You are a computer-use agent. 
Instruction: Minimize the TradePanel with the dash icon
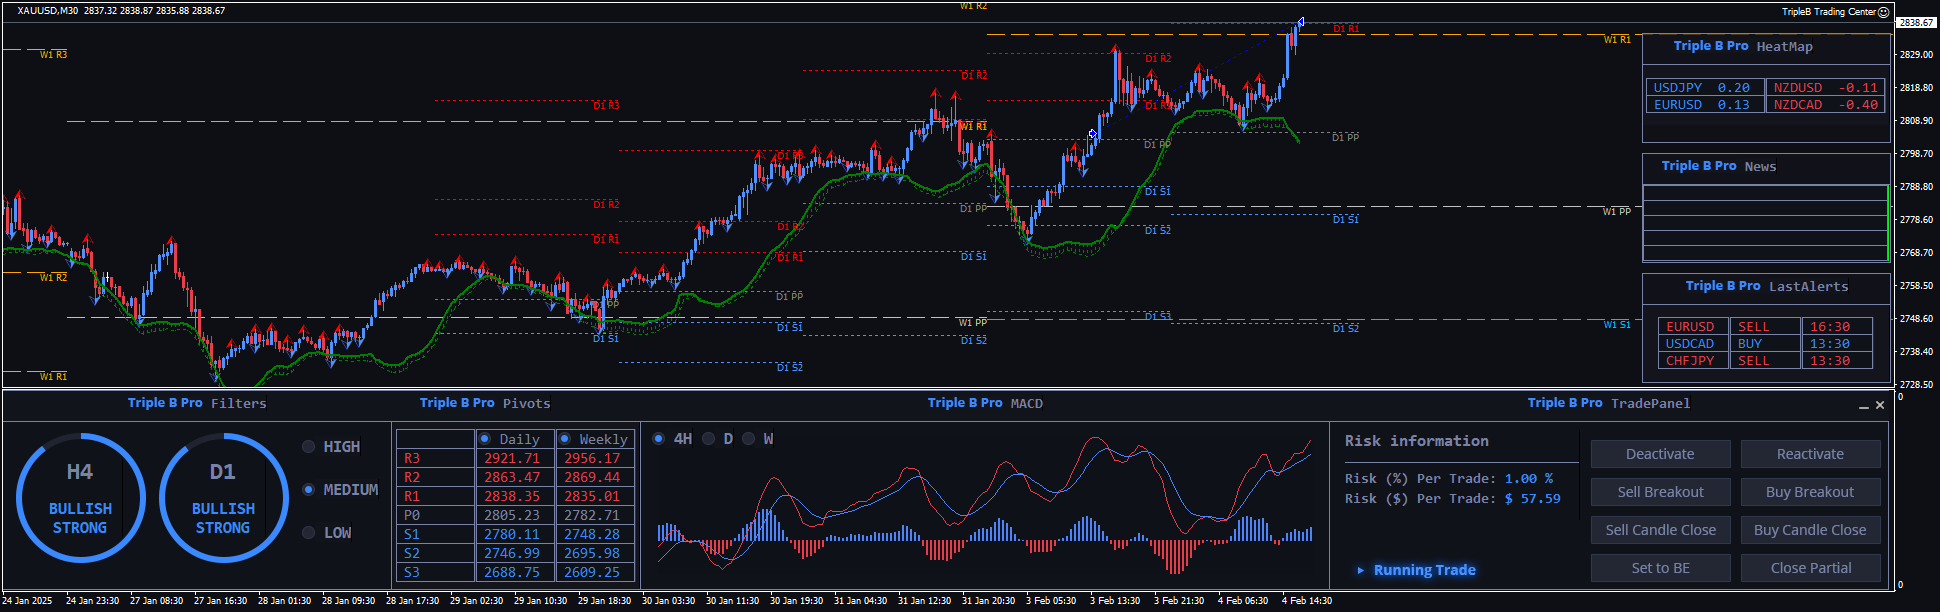pyautogui.click(x=1863, y=406)
